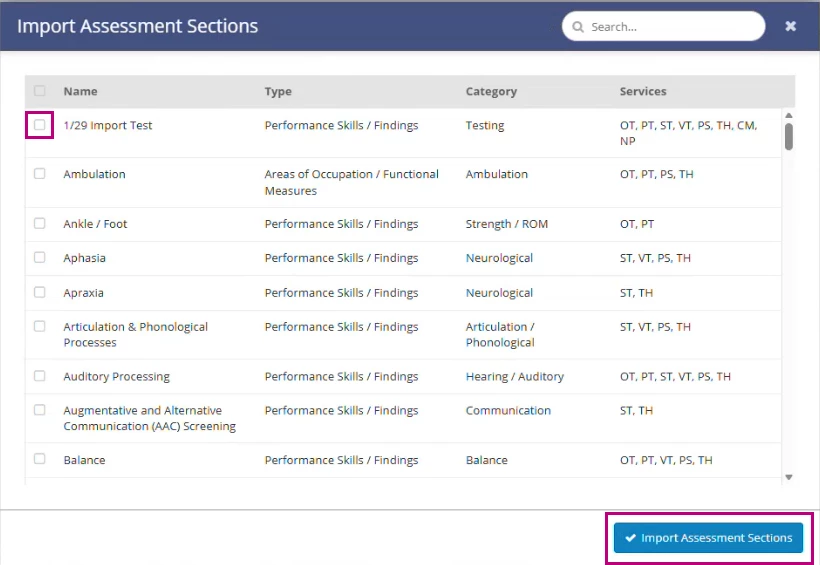Viewport: 820px width, 565px height.
Task: Click the Auditory Processing name
Action: click(x=117, y=377)
